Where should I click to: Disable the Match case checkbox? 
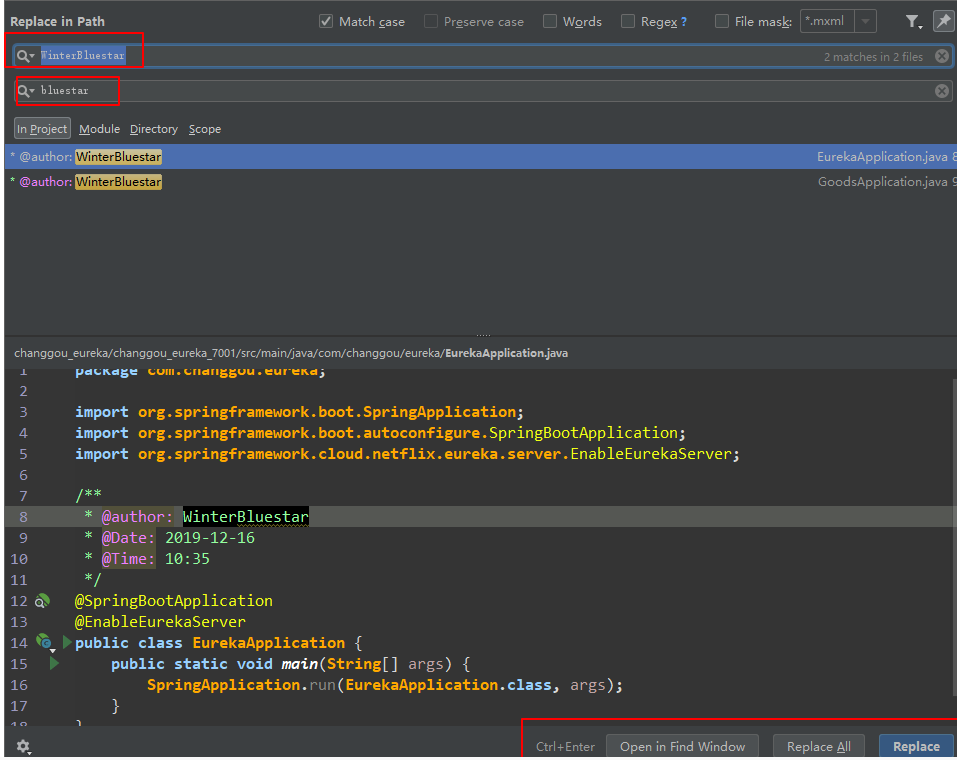point(326,21)
